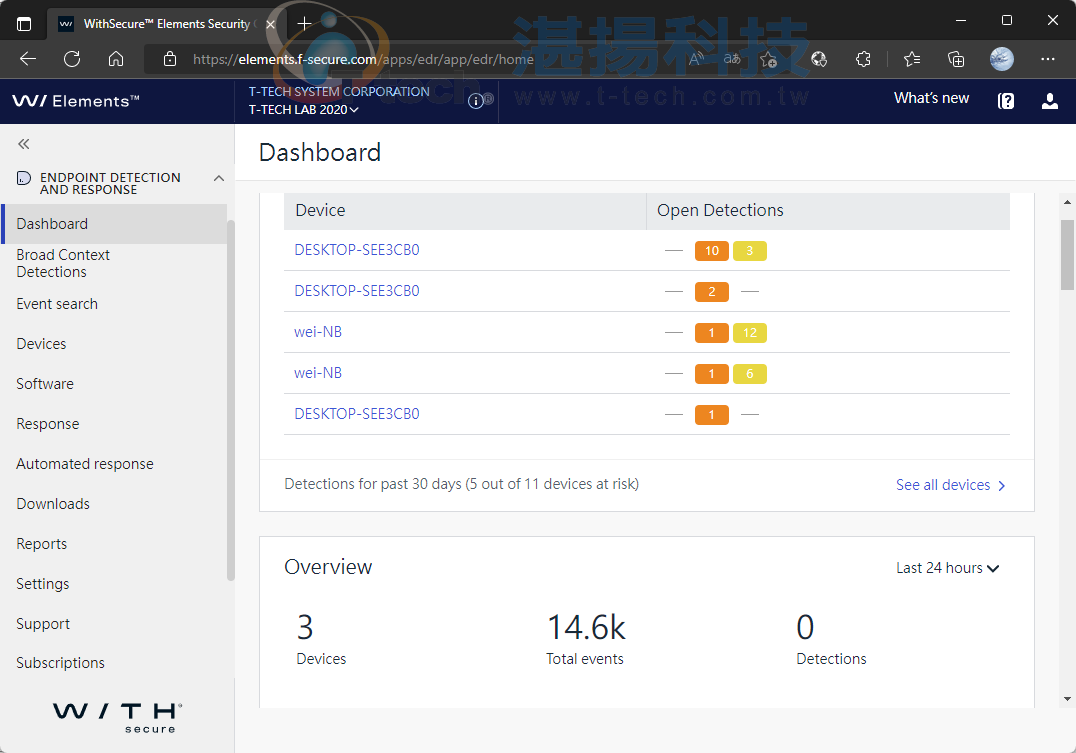Collapse the sidebar with double chevron icon
The width and height of the screenshot is (1076, 753).
click(24, 143)
